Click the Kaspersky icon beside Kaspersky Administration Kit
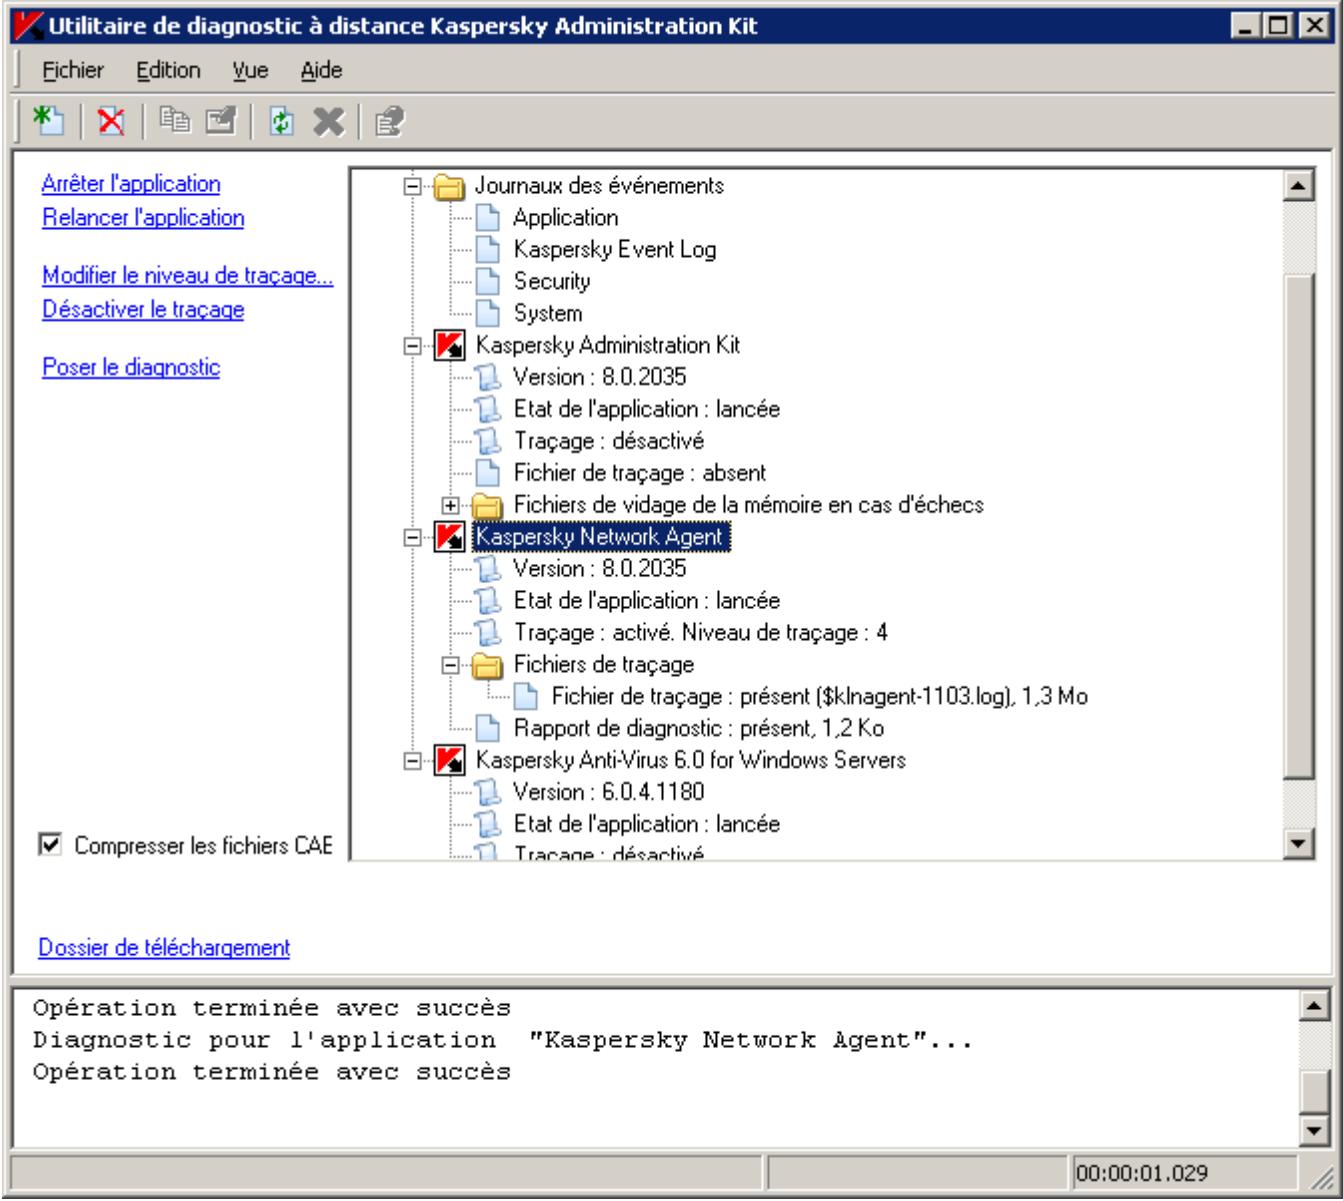Image resolution: width=1343 pixels, height=1201 pixels. [449, 346]
